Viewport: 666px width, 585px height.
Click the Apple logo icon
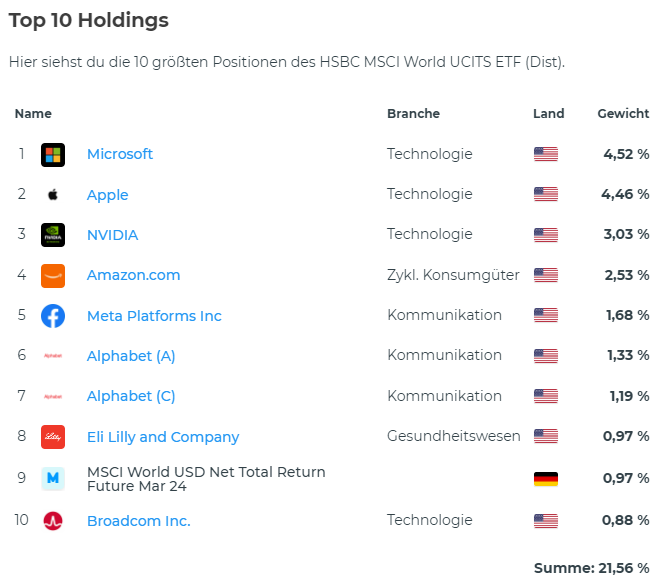pyautogui.click(x=53, y=195)
